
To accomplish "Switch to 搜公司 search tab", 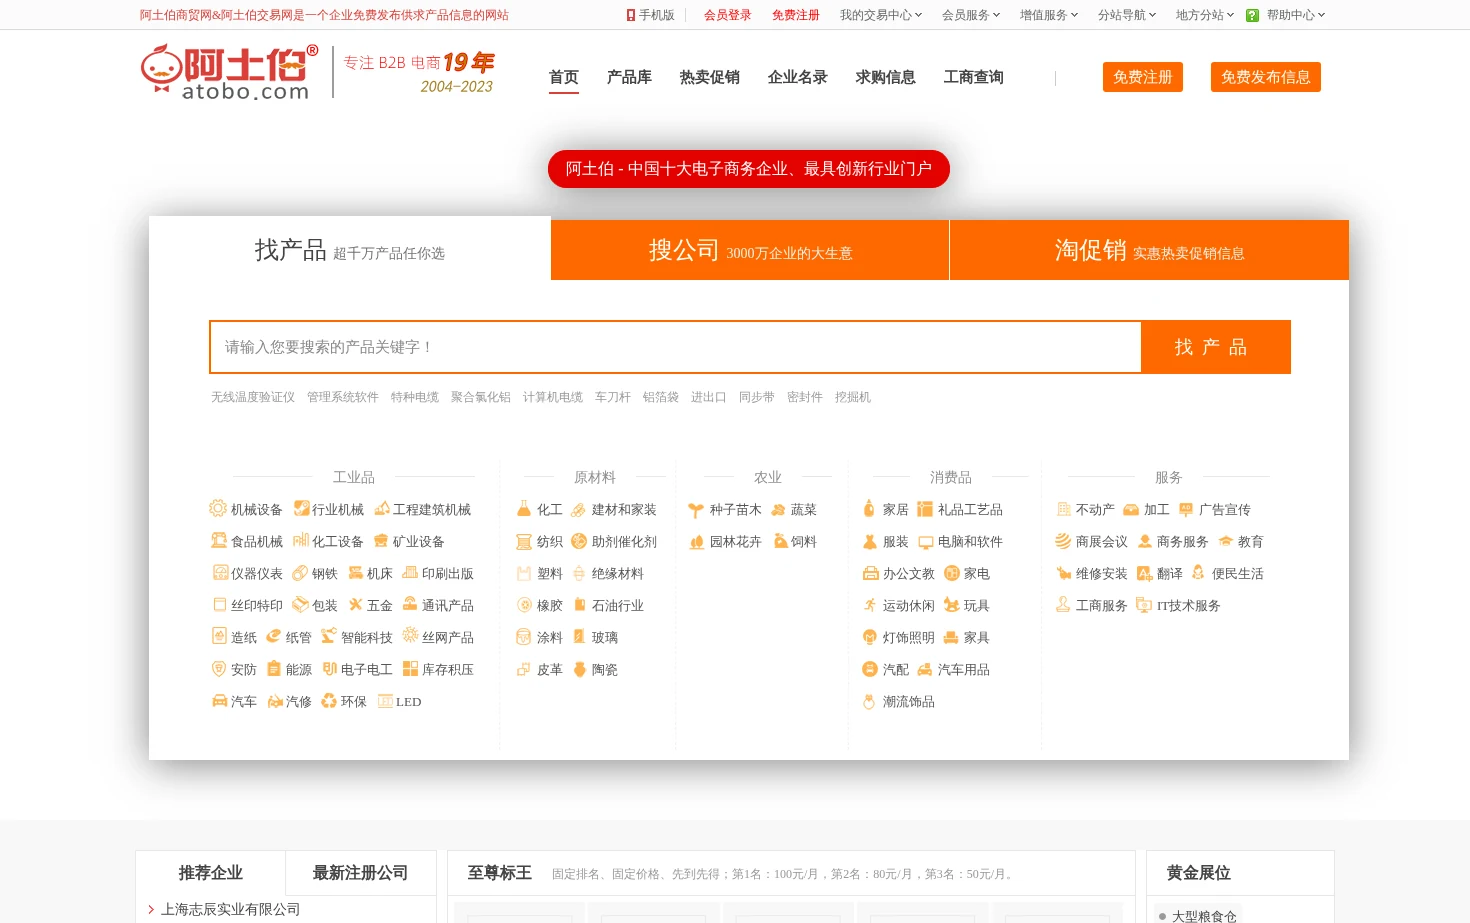I will pos(750,250).
